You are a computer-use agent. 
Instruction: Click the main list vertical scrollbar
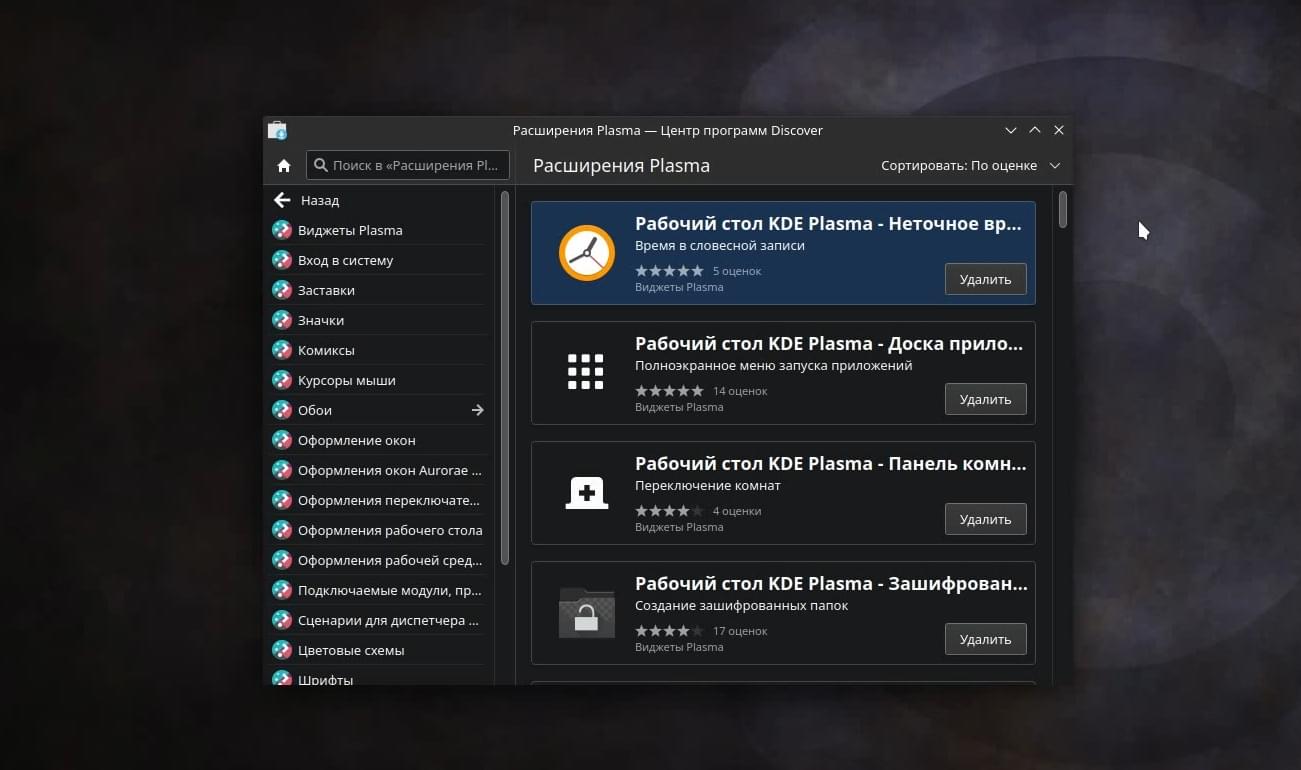point(1063,209)
